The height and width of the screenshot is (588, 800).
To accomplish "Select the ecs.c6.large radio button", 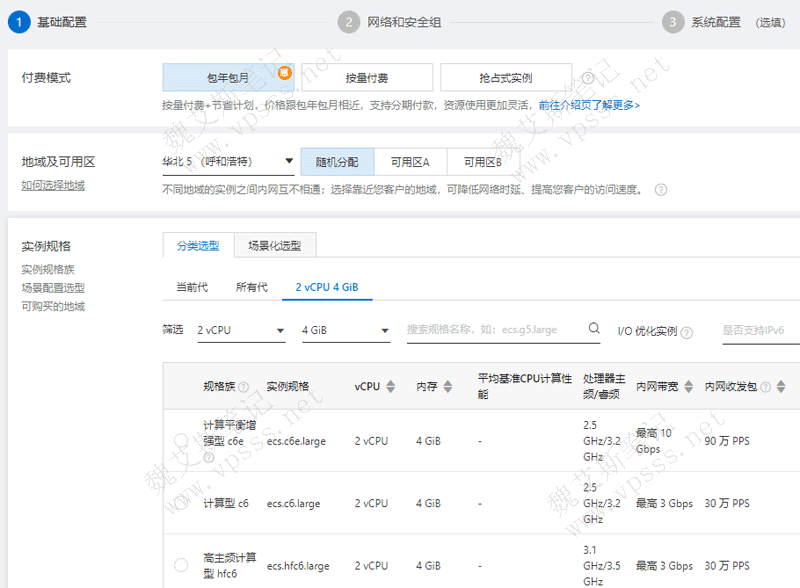I will (x=181, y=503).
